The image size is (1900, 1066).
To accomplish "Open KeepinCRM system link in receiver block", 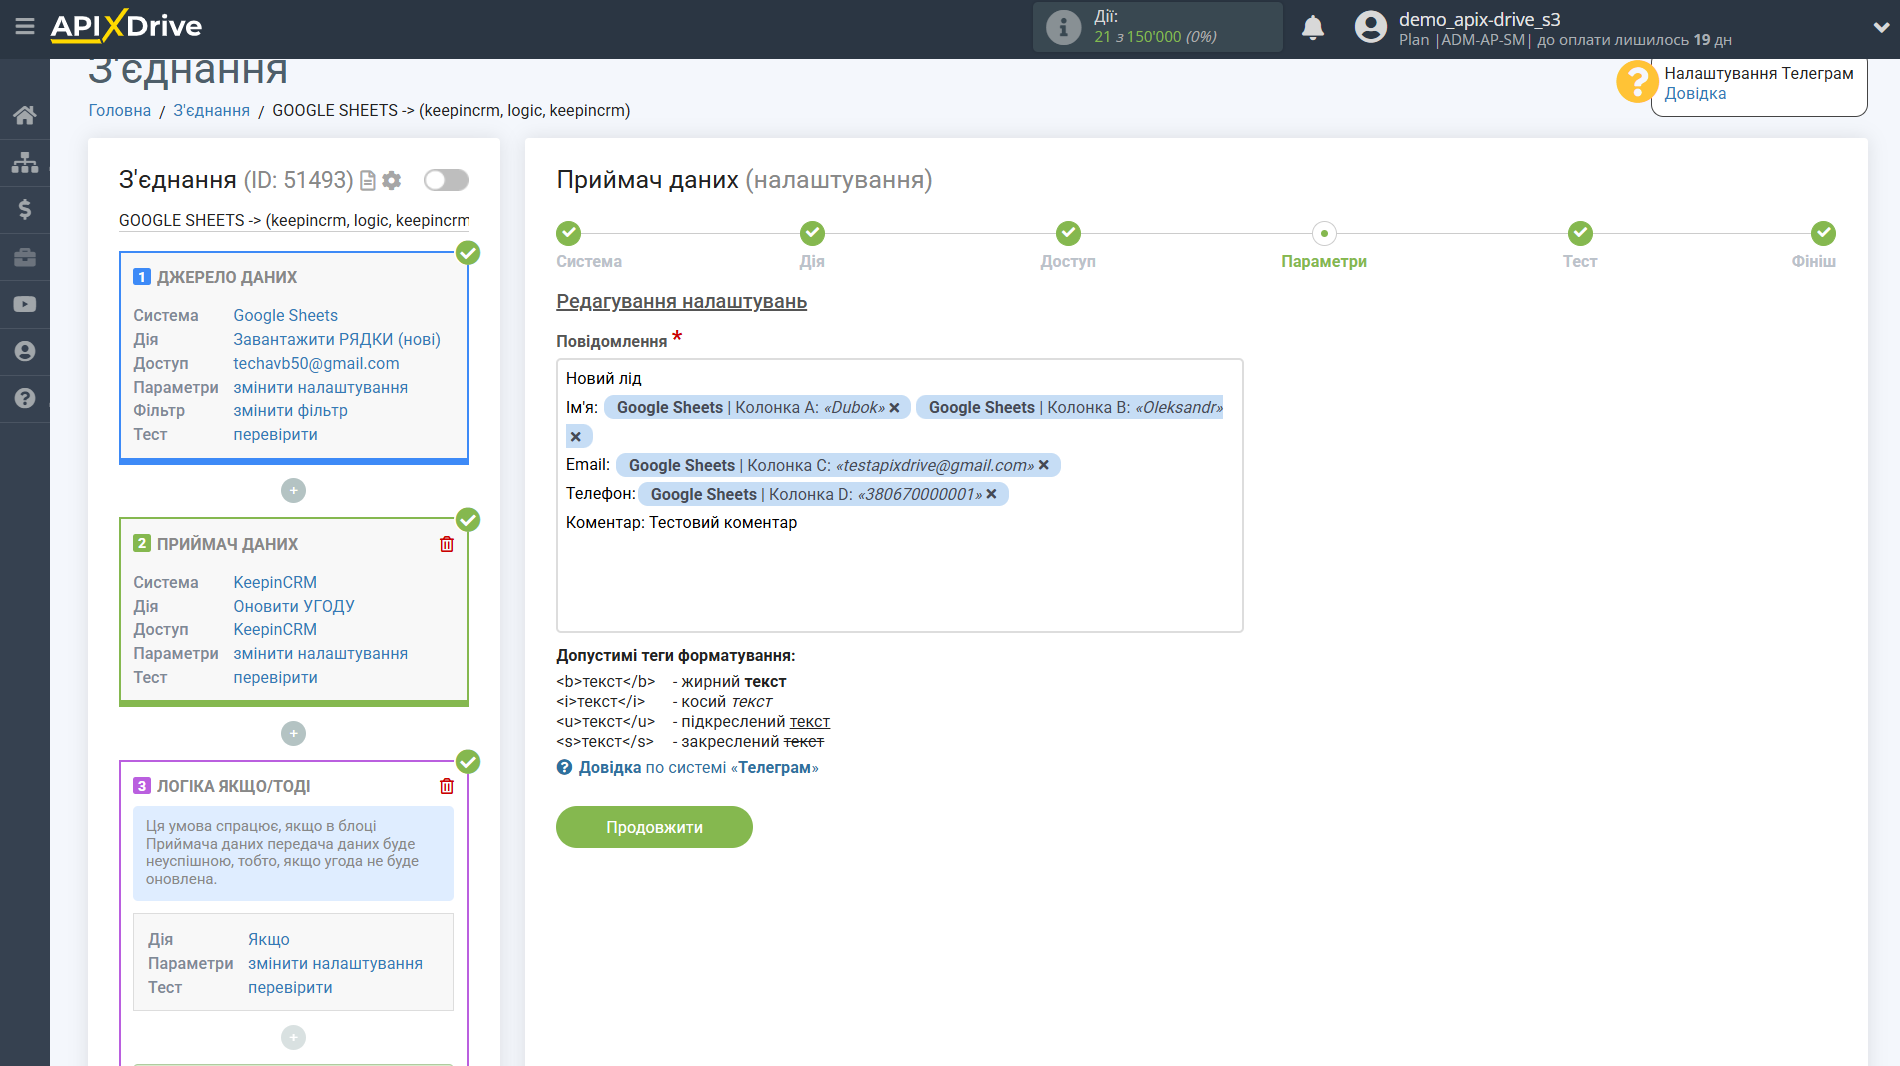I will tap(275, 583).
